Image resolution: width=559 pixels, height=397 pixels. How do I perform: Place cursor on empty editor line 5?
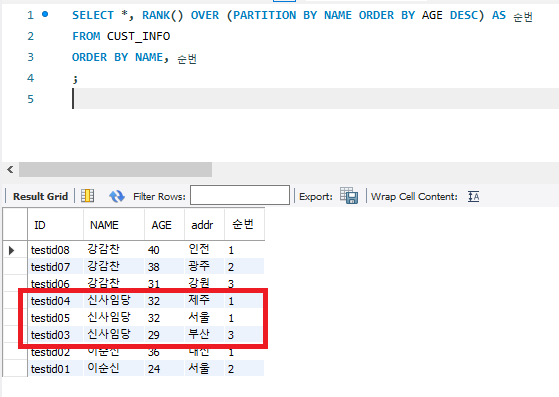[x=316, y=99]
